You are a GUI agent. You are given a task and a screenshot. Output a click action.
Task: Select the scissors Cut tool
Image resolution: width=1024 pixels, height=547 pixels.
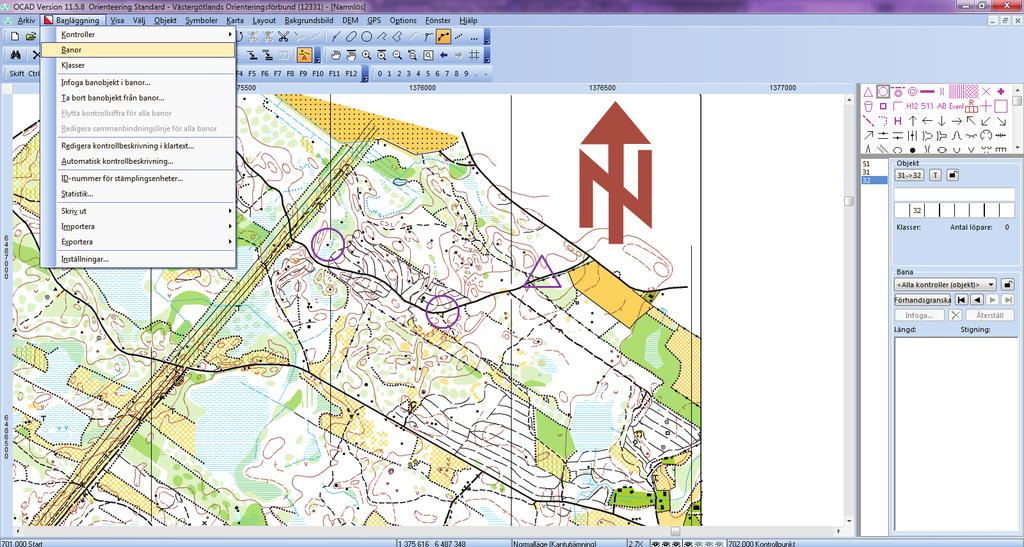pyautogui.click(x=283, y=37)
